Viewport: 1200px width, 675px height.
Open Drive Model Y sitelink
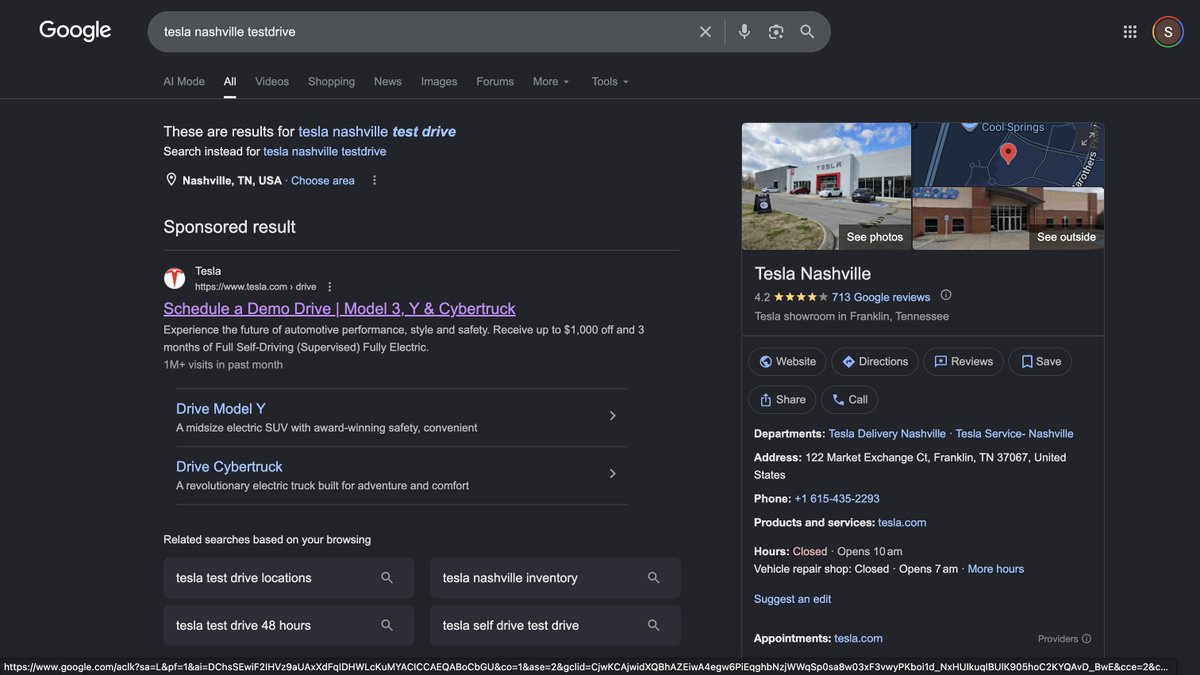click(x=221, y=409)
